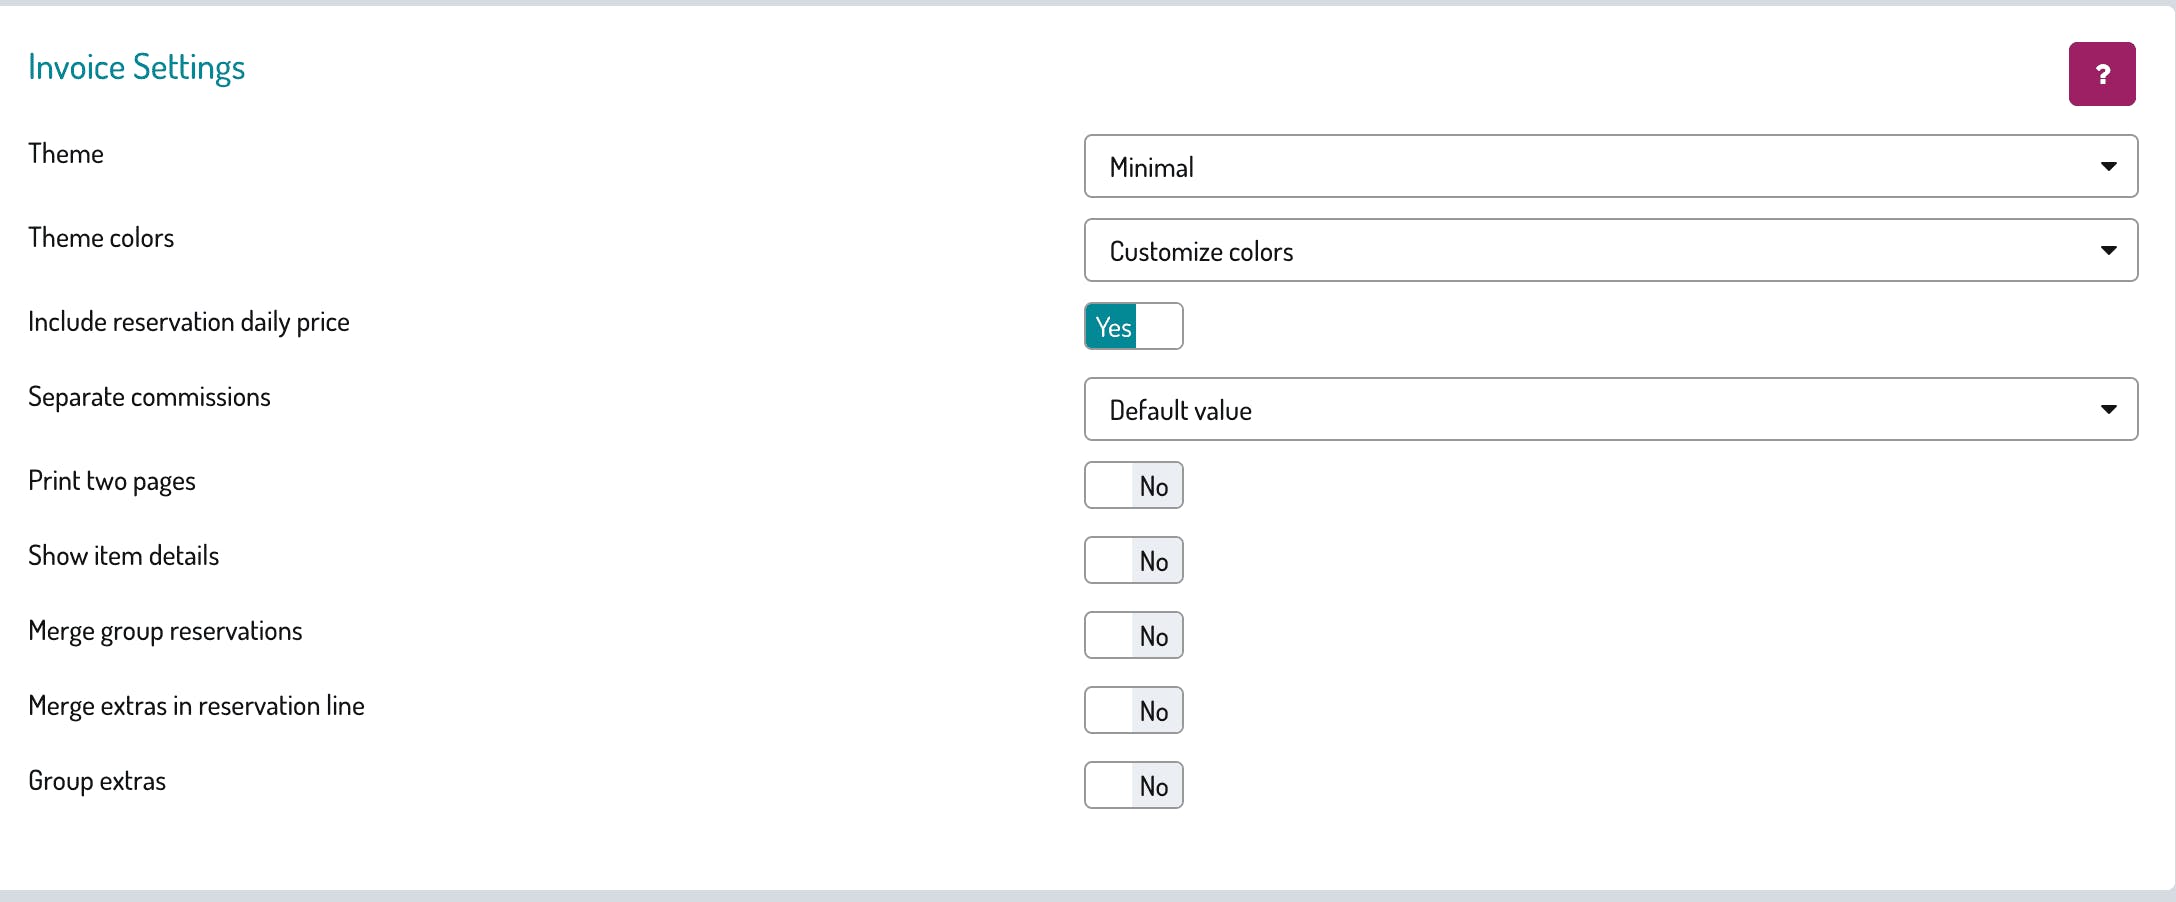Enable the Print two pages toggle
The width and height of the screenshot is (2176, 902).
point(1133,485)
